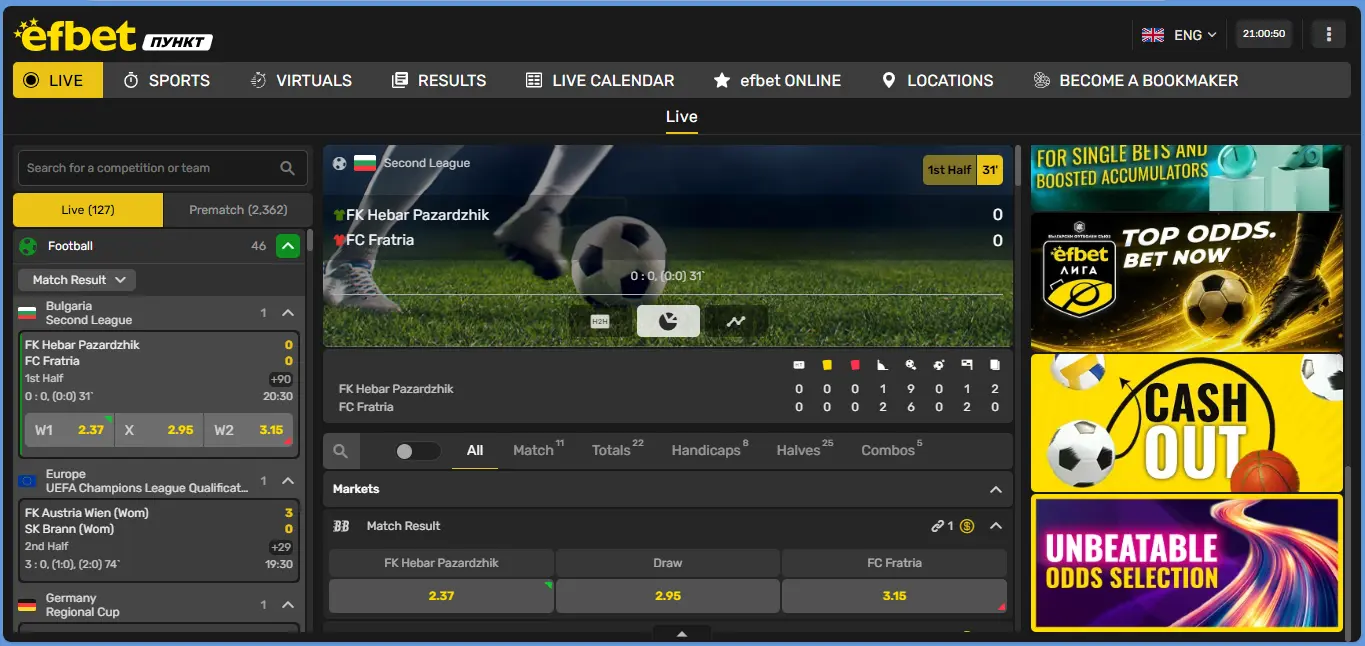Click the magnifier stat icon above 9
This screenshot has height=646, width=1365.
(x=911, y=366)
